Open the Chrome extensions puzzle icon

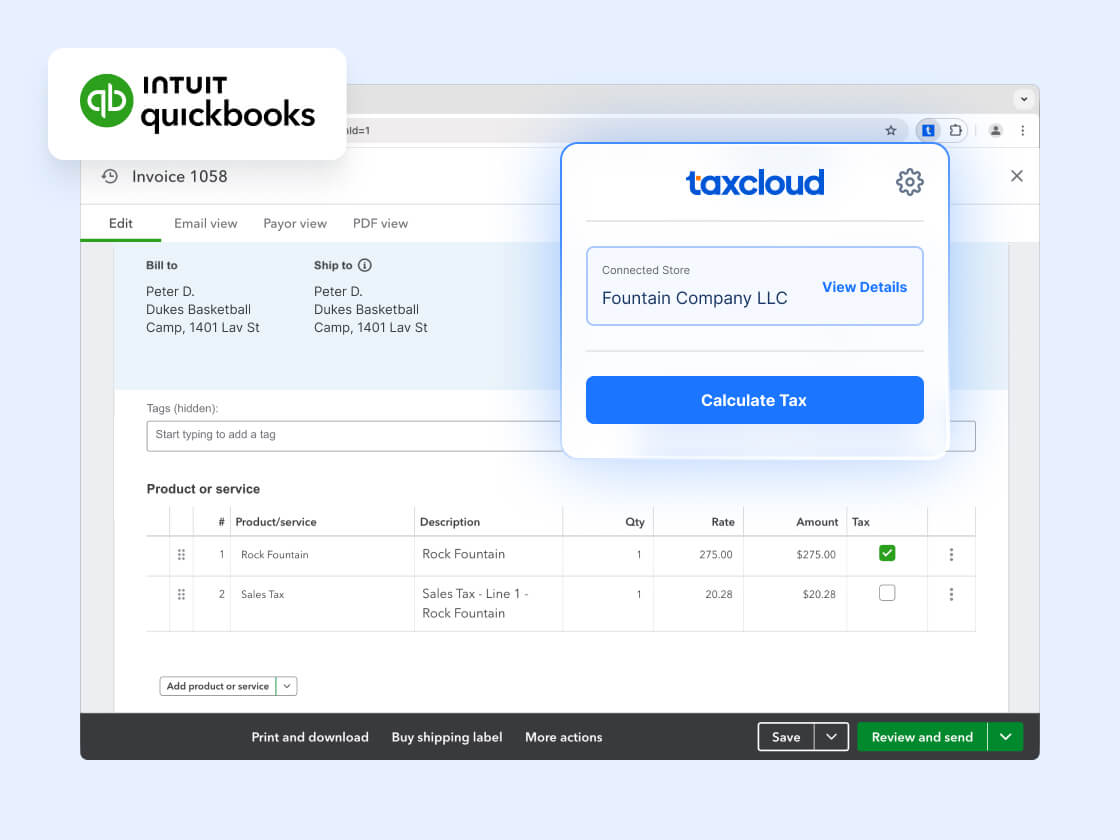pyautogui.click(x=954, y=130)
